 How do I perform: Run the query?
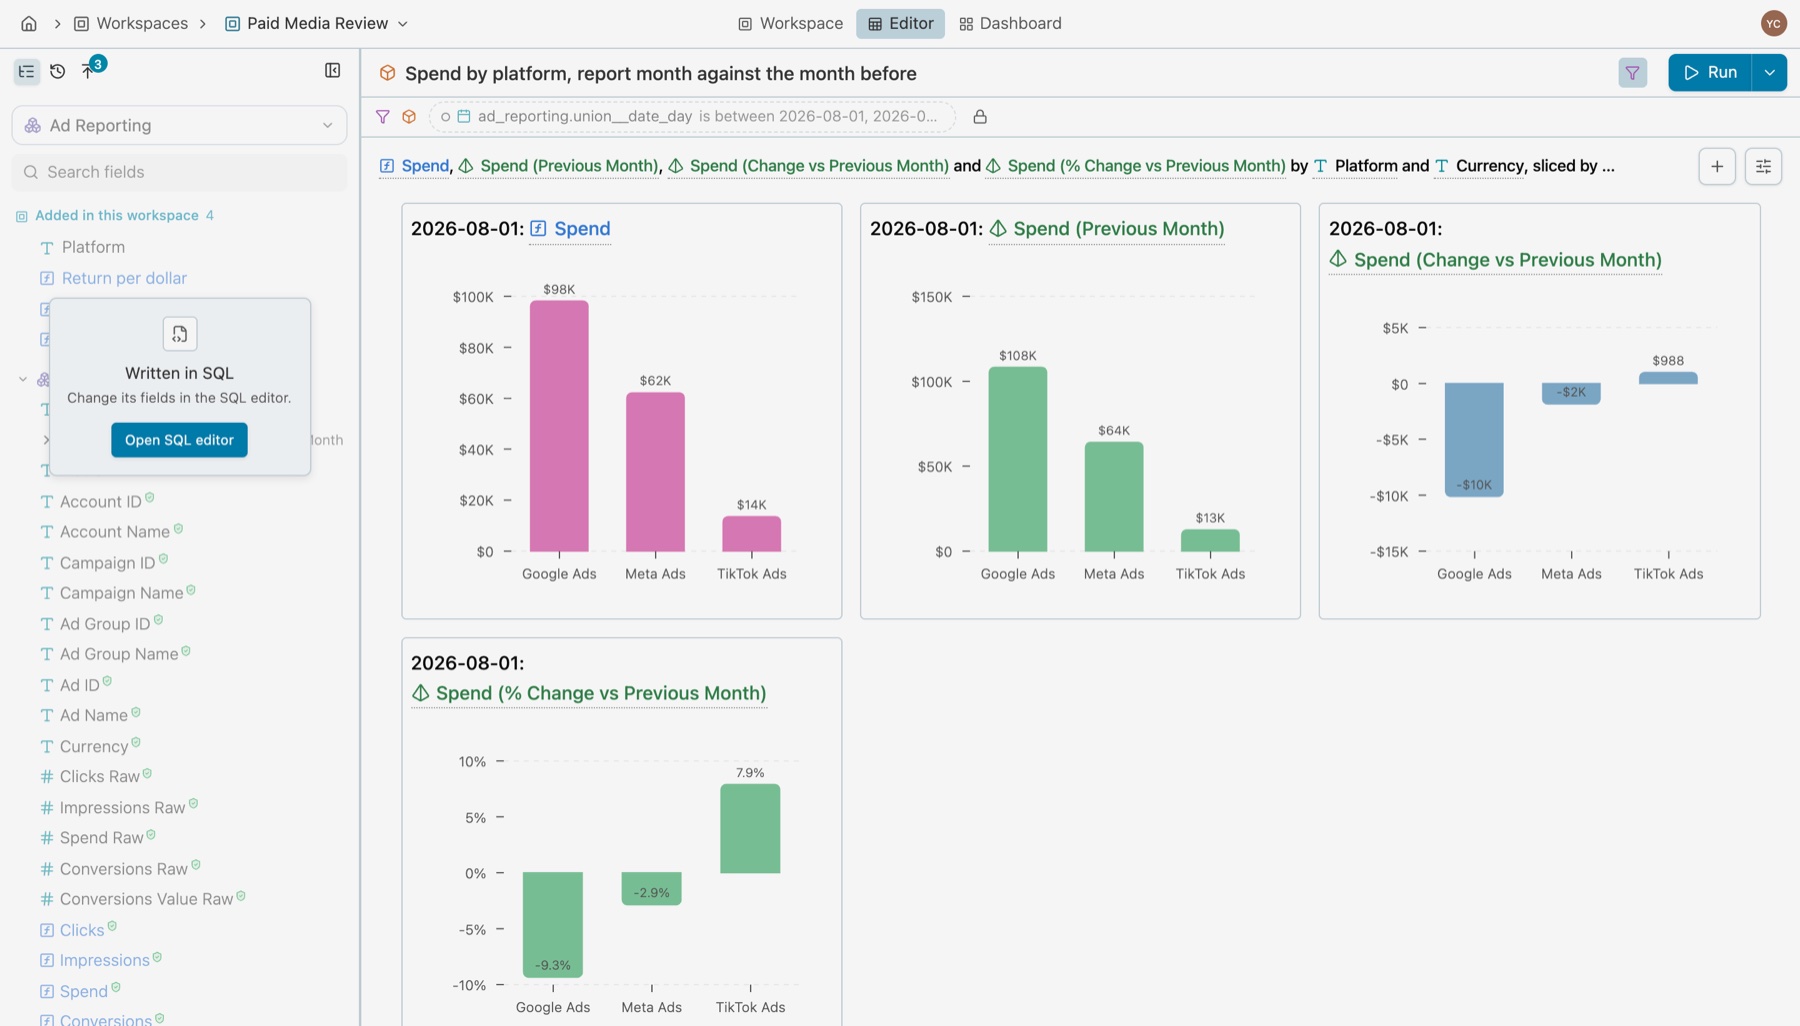point(1710,72)
